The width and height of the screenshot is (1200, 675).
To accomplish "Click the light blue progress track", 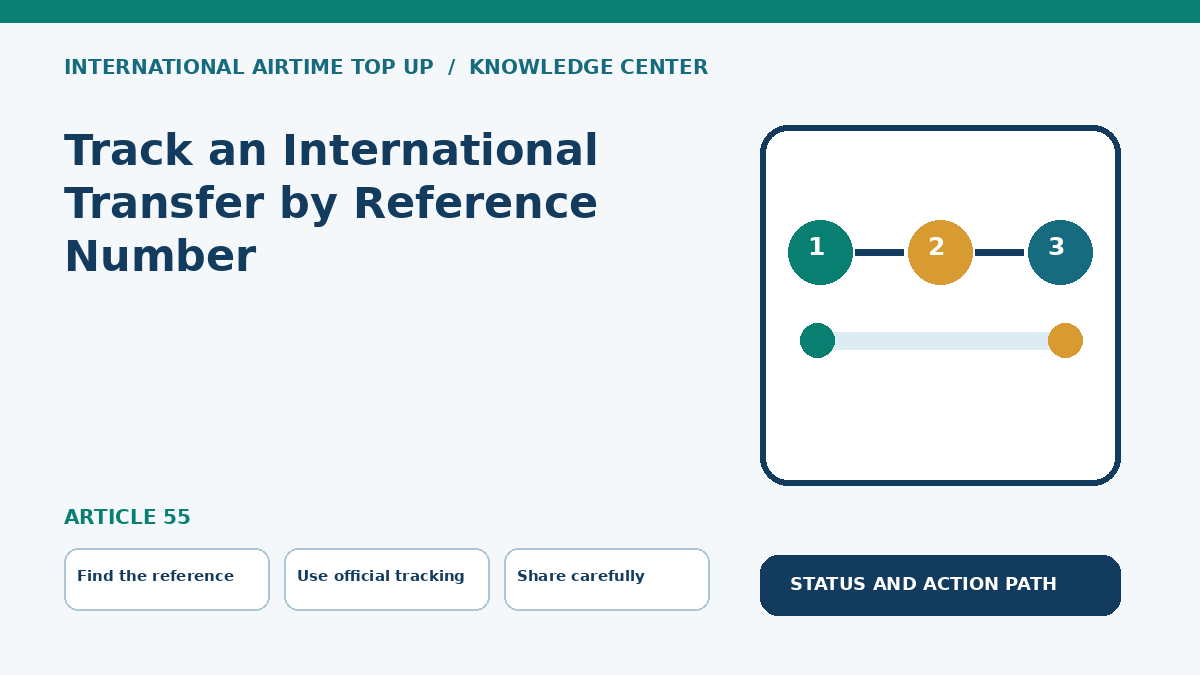I will click(x=941, y=341).
